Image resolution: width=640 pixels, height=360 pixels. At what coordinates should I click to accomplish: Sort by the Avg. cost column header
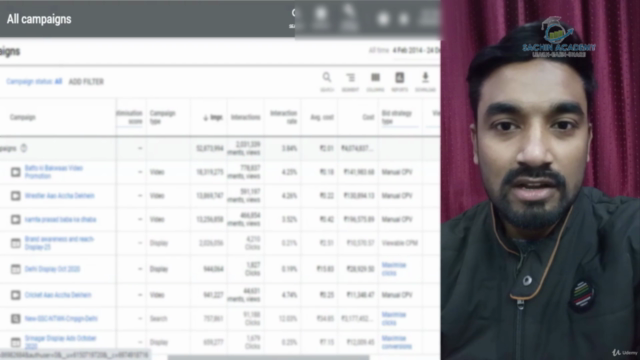(322, 117)
